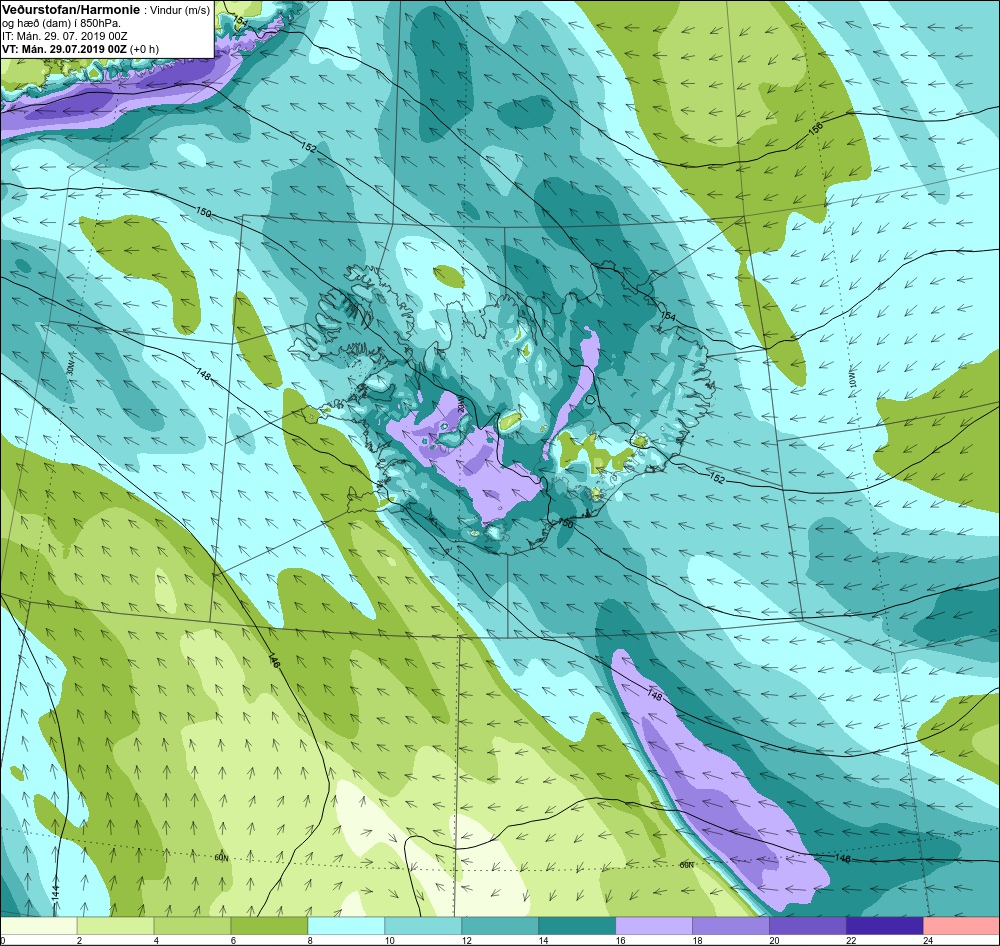The image size is (1000, 946).
Task: Click the 20–22 m/s violet legend swatch
Action: pyautogui.click(x=807, y=926)
